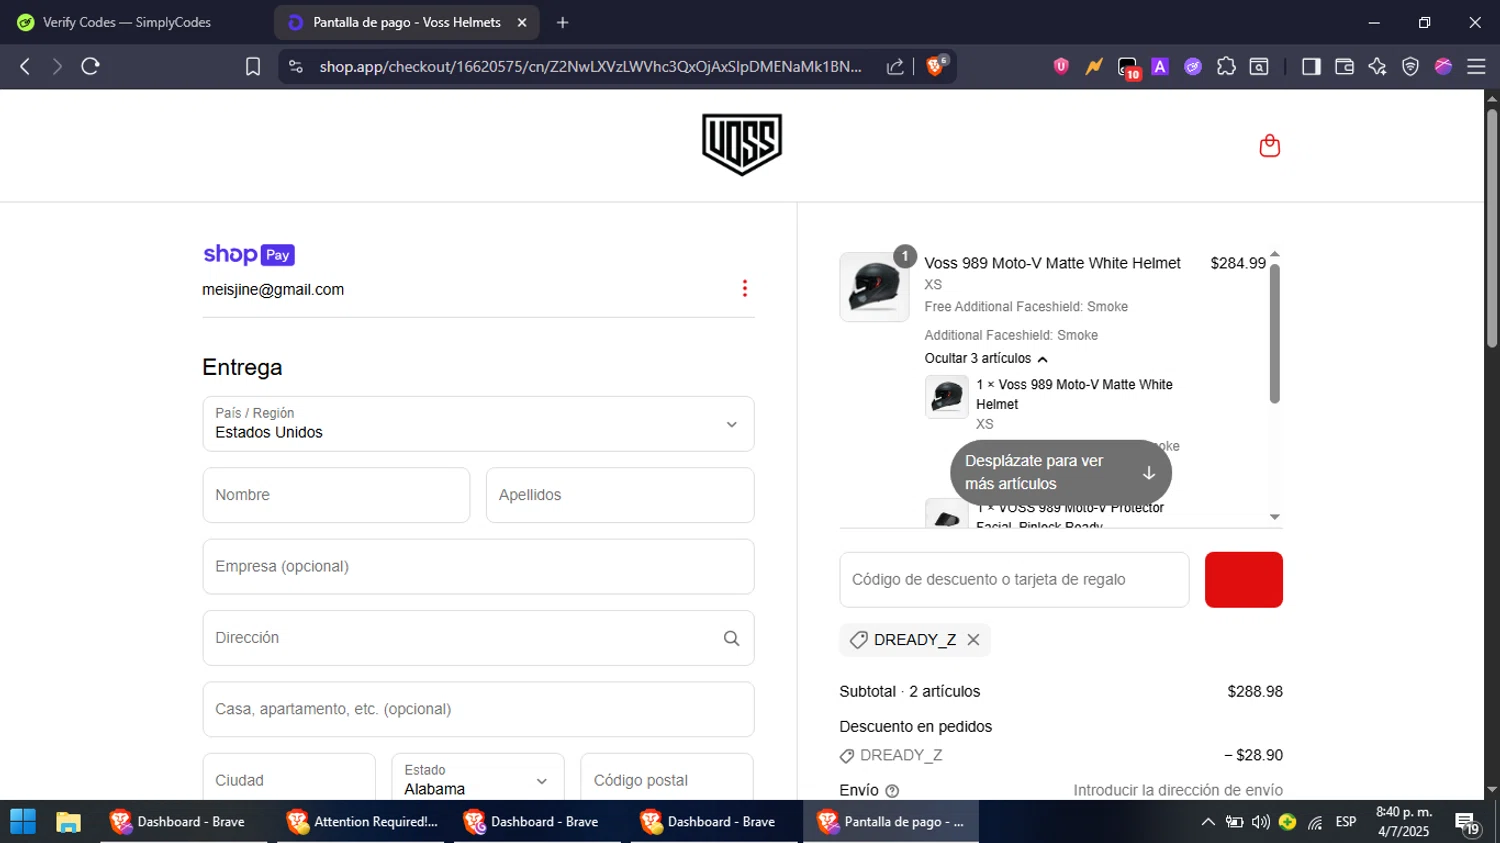Click the Ciudad city field
1500x843 pixels.
[289, 780]
